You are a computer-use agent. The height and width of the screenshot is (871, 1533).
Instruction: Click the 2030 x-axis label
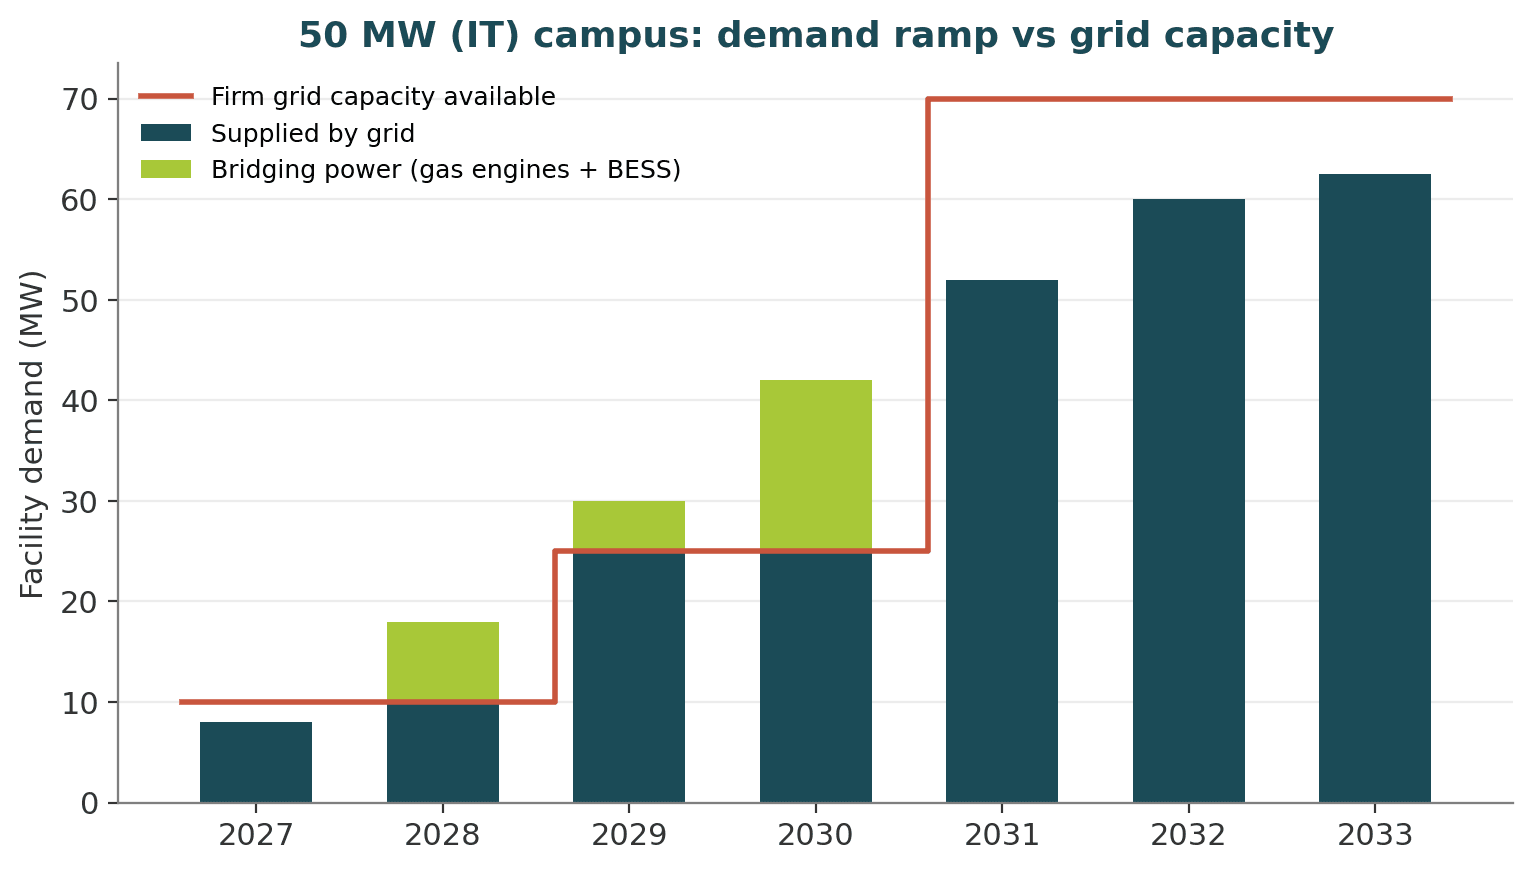click(x=816, y=835)
